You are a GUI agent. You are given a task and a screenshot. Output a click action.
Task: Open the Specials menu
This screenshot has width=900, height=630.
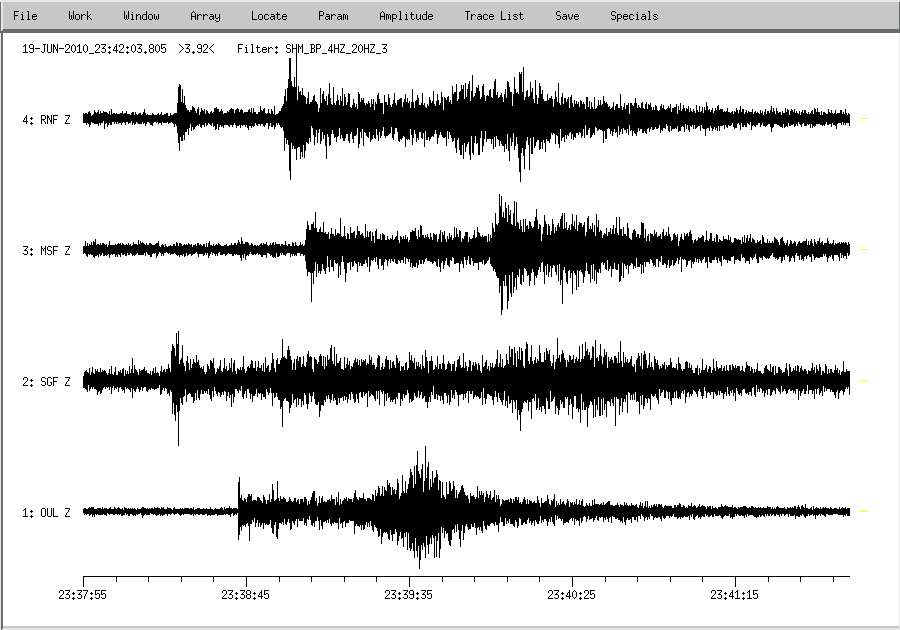(634, 16)
